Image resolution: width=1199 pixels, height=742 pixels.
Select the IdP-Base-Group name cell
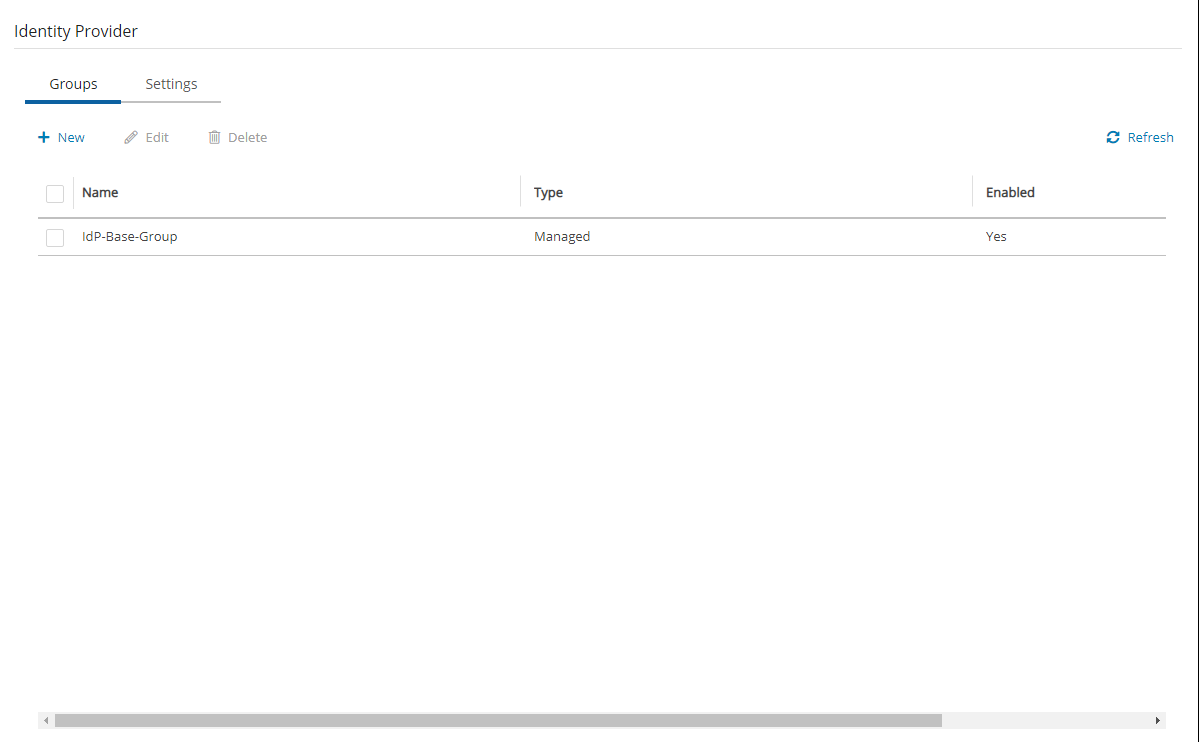130,237
